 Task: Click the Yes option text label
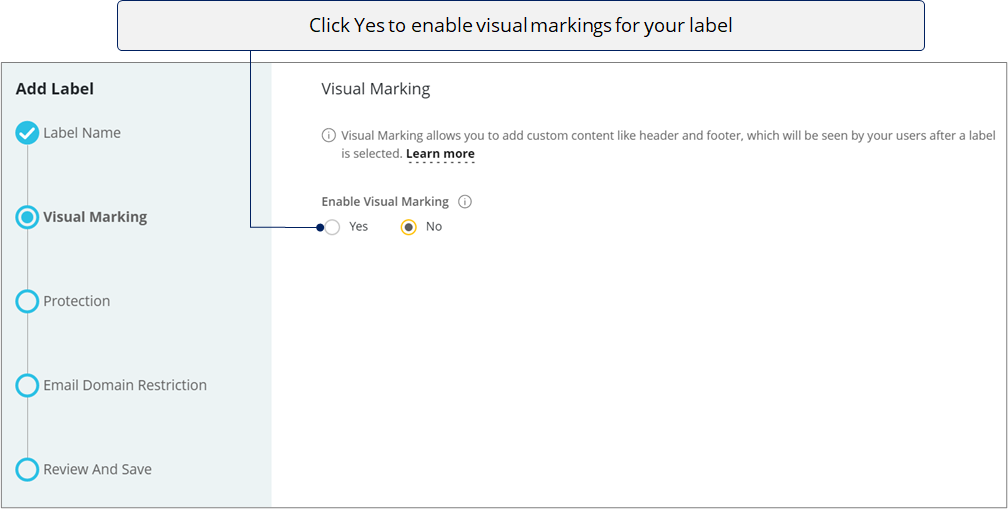pos(359,227)
